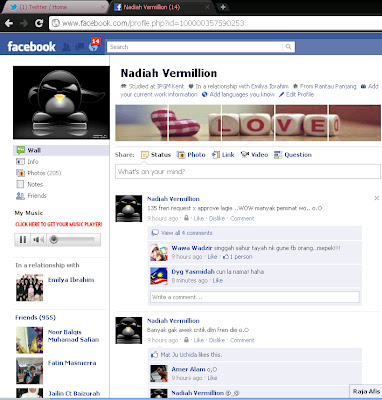The image size is (382, 400).
Task: Click the Write a comment field
Action: coord(255,297)
